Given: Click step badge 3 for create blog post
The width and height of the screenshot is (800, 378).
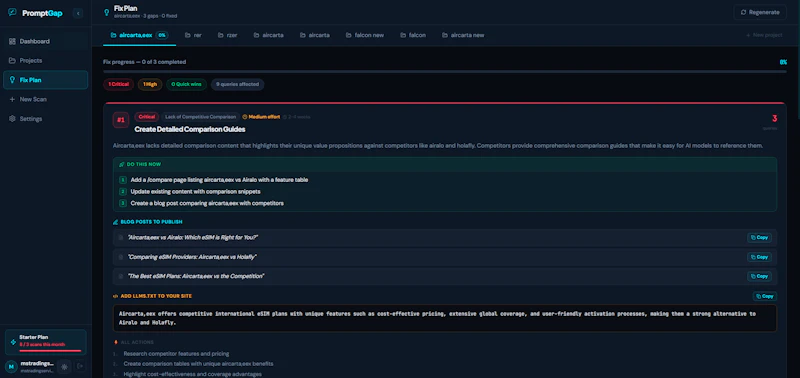Looking at the screenshot, I should click(x=123, y=204).
